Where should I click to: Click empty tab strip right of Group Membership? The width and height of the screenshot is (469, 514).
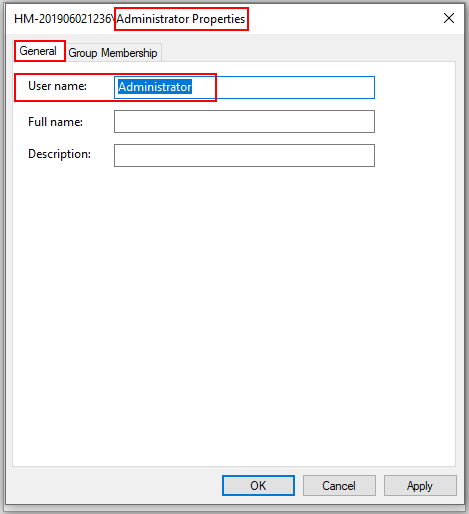click(x=308, y=52)
